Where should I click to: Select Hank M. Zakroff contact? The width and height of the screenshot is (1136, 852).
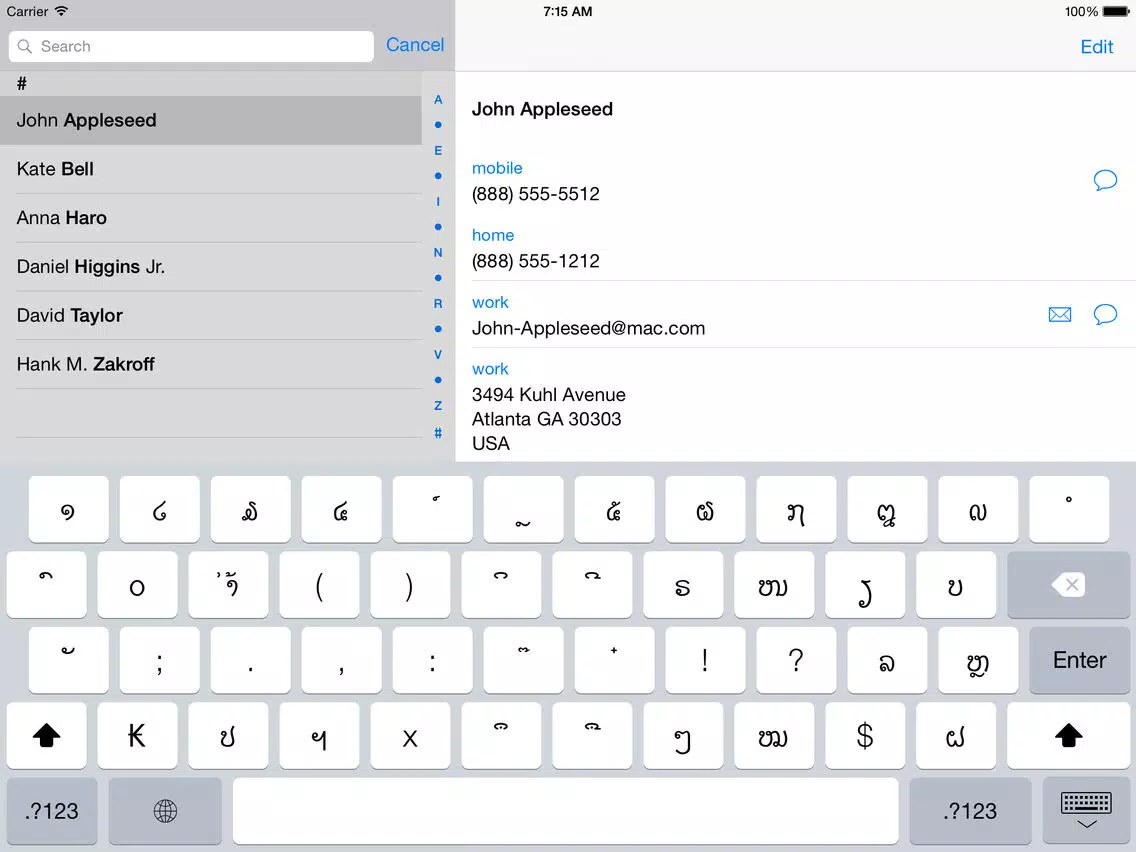tap(211, 364)
